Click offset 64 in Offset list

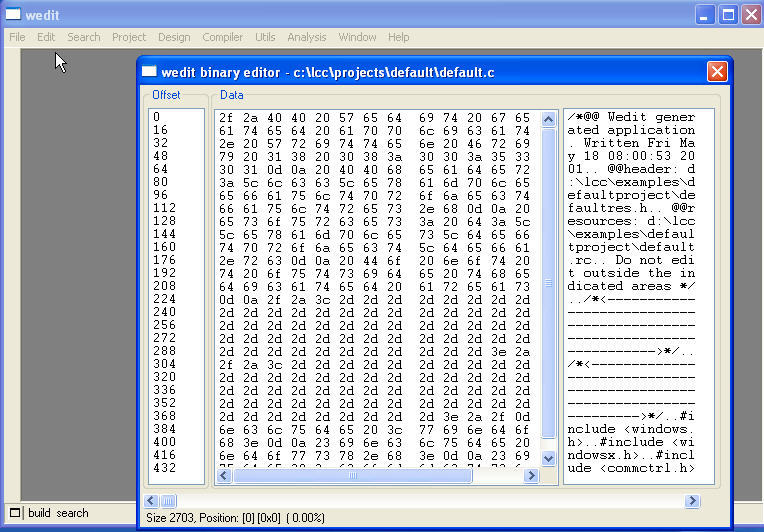pyautogui.click(x=160, y=169)
